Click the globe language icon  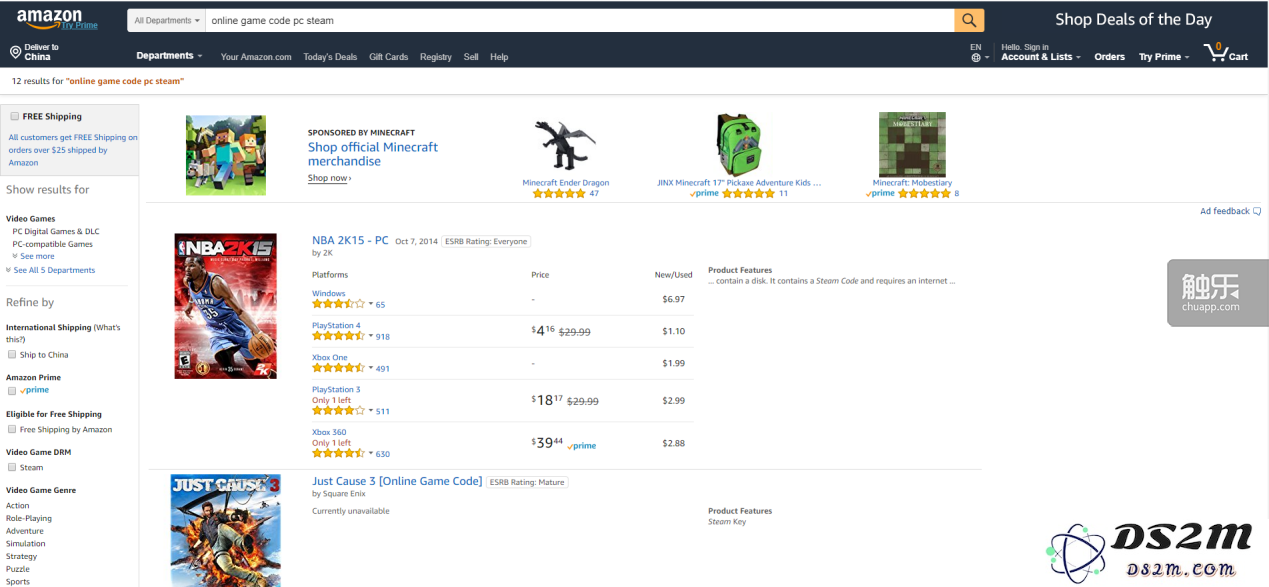pos(976,58)
